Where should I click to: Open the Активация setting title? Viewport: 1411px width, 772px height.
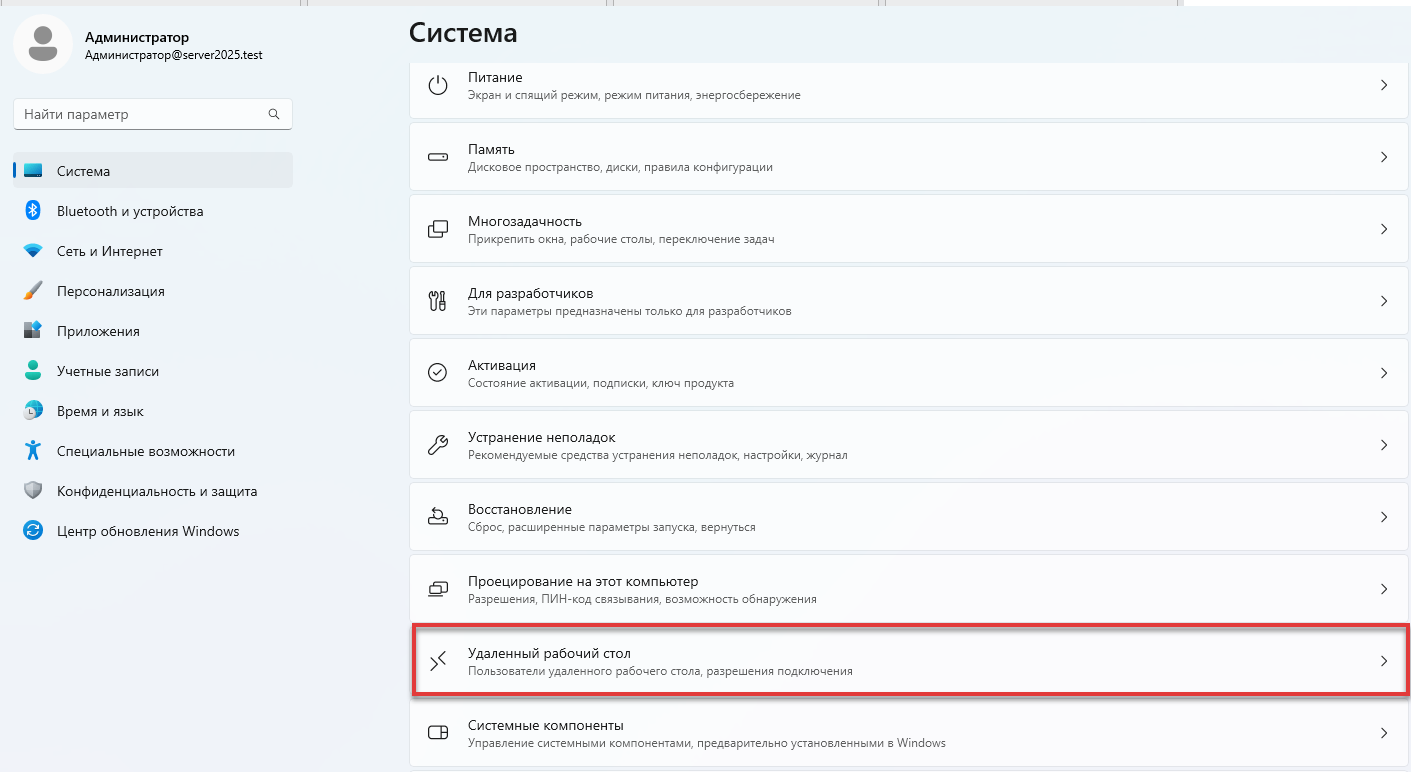[x=502, y=365]
